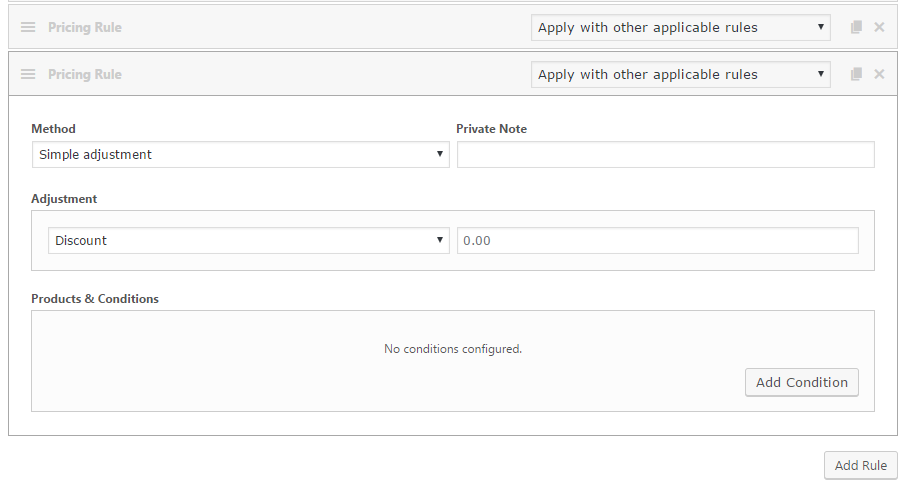Duplicate the expanded Pricing Rule
Screen dimensions: 905x489
857,74
